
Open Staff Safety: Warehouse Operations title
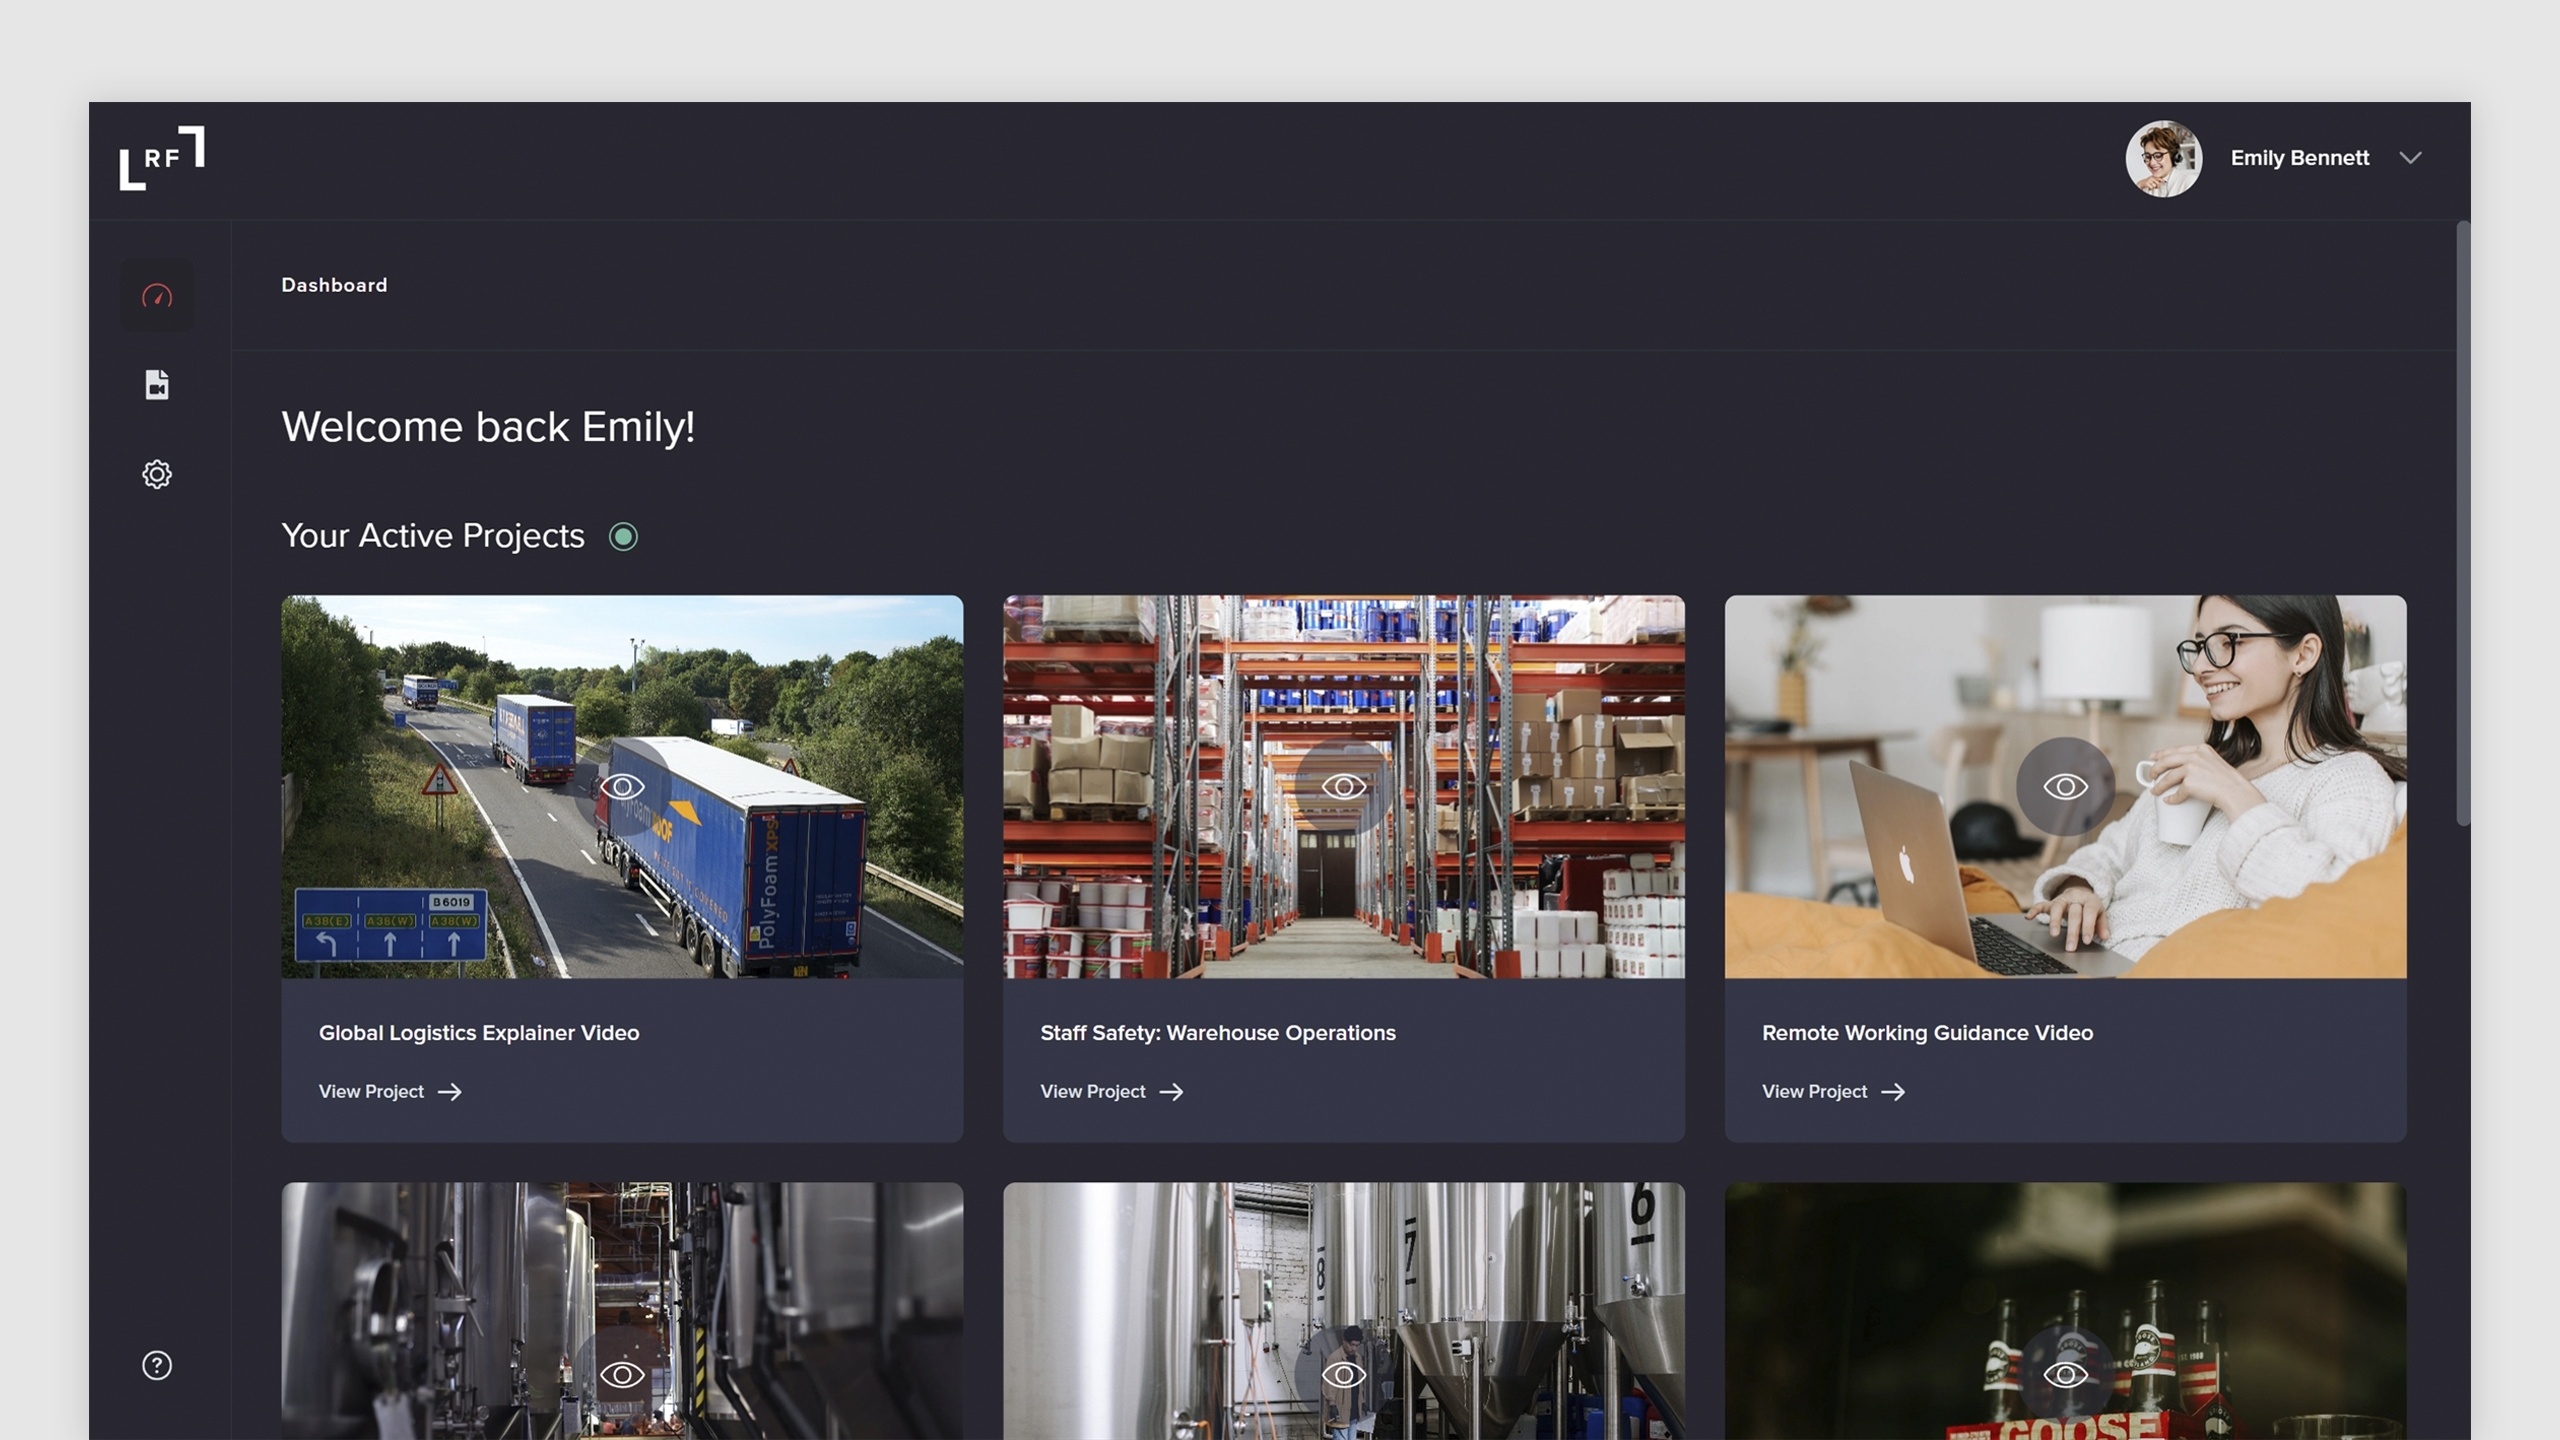click(1217, 1033)
